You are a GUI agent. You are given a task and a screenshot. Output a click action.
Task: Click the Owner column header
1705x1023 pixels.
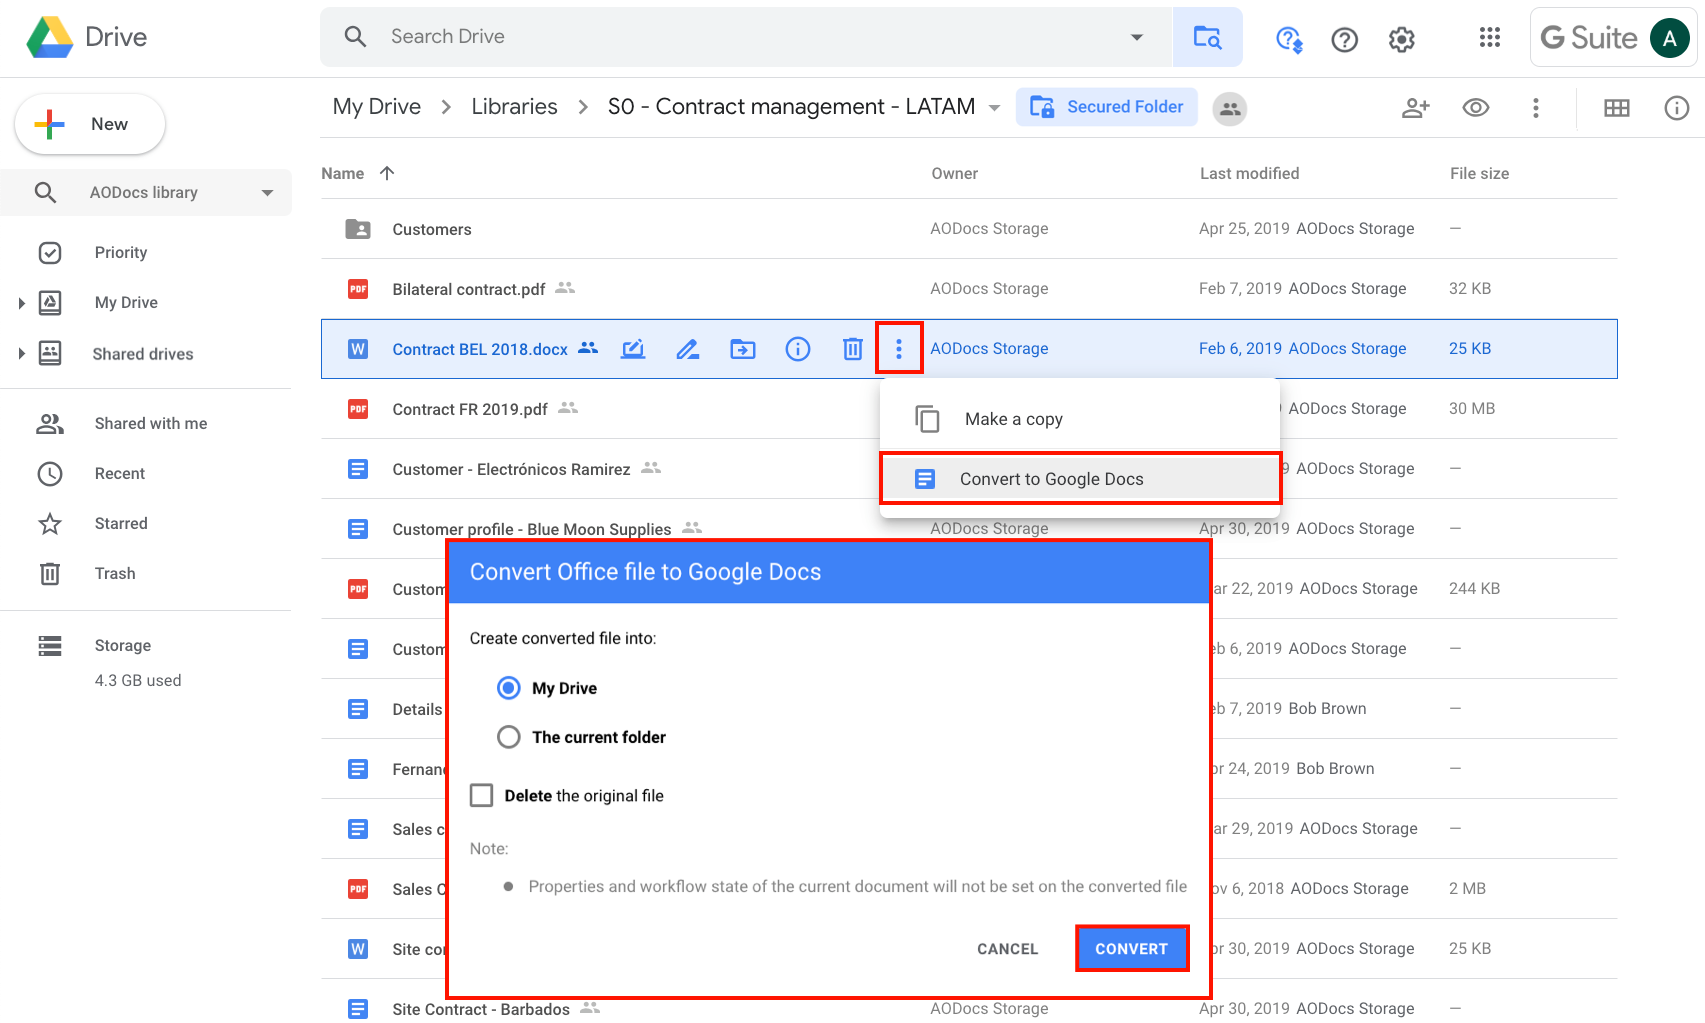954,173
